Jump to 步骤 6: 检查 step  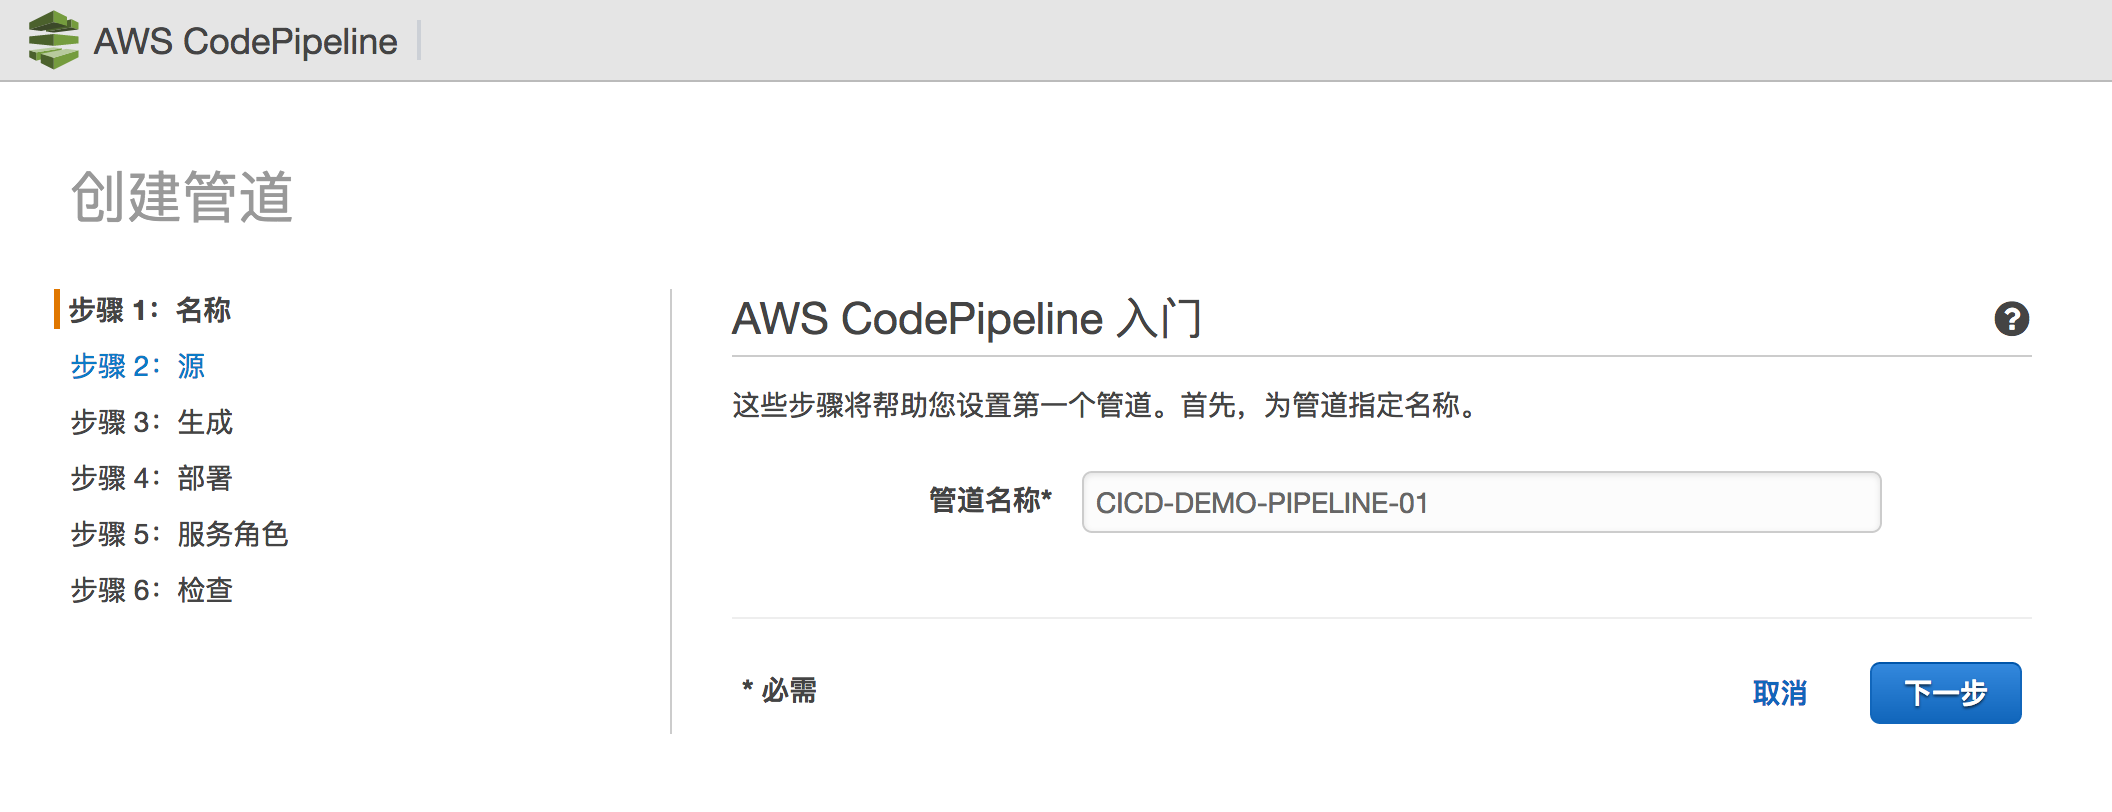pos(151,590)
